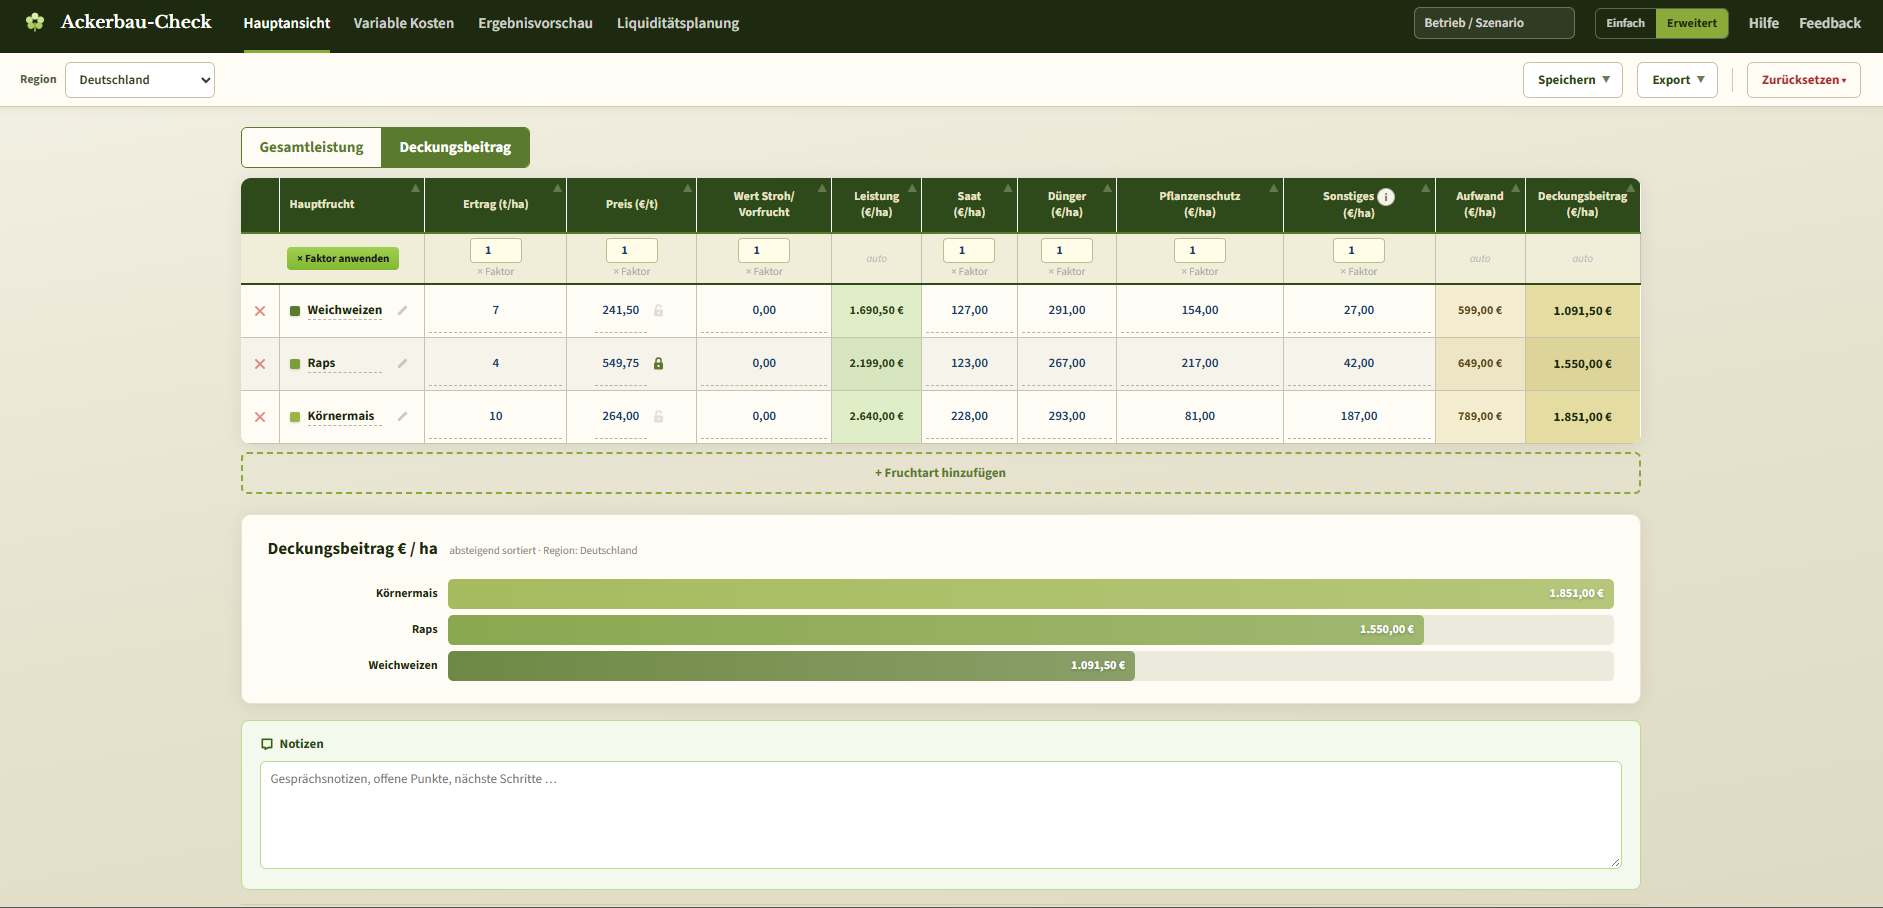Select the Erweitert mode toggle
The height and width of the screenshot is (908, 1883).
click(1692, 23)
